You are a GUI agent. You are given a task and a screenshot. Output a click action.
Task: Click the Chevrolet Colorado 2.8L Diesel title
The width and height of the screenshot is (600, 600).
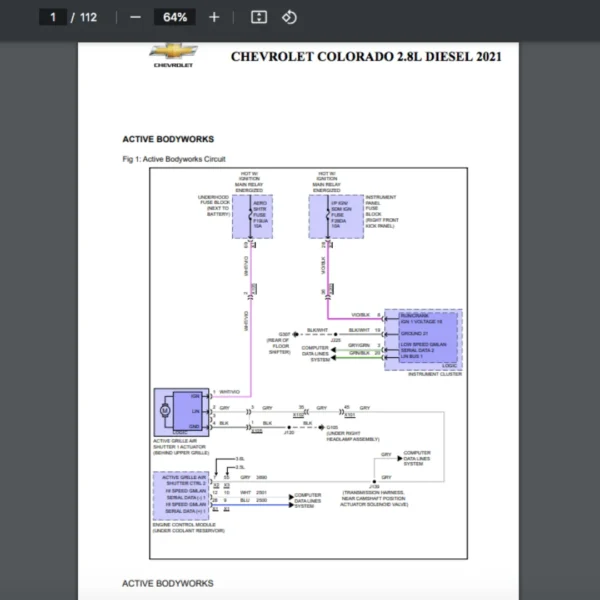pyautogui.click(x=366, y=56)
